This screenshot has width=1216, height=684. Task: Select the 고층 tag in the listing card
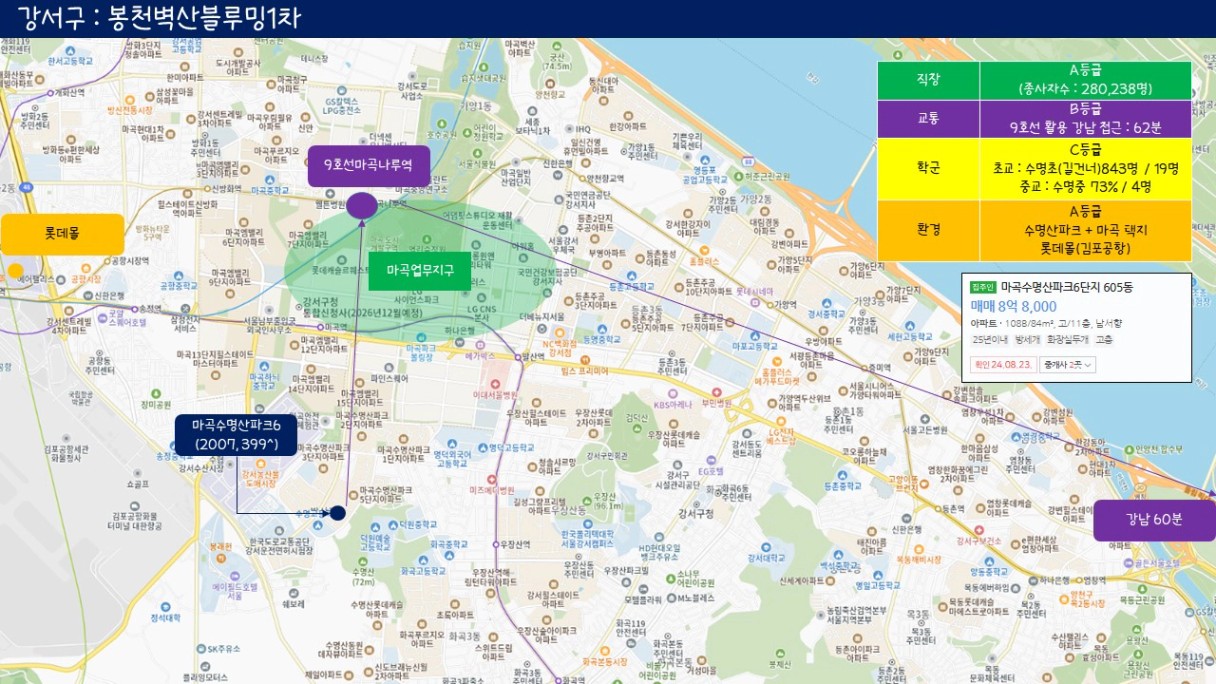(x=1104, y=340)
